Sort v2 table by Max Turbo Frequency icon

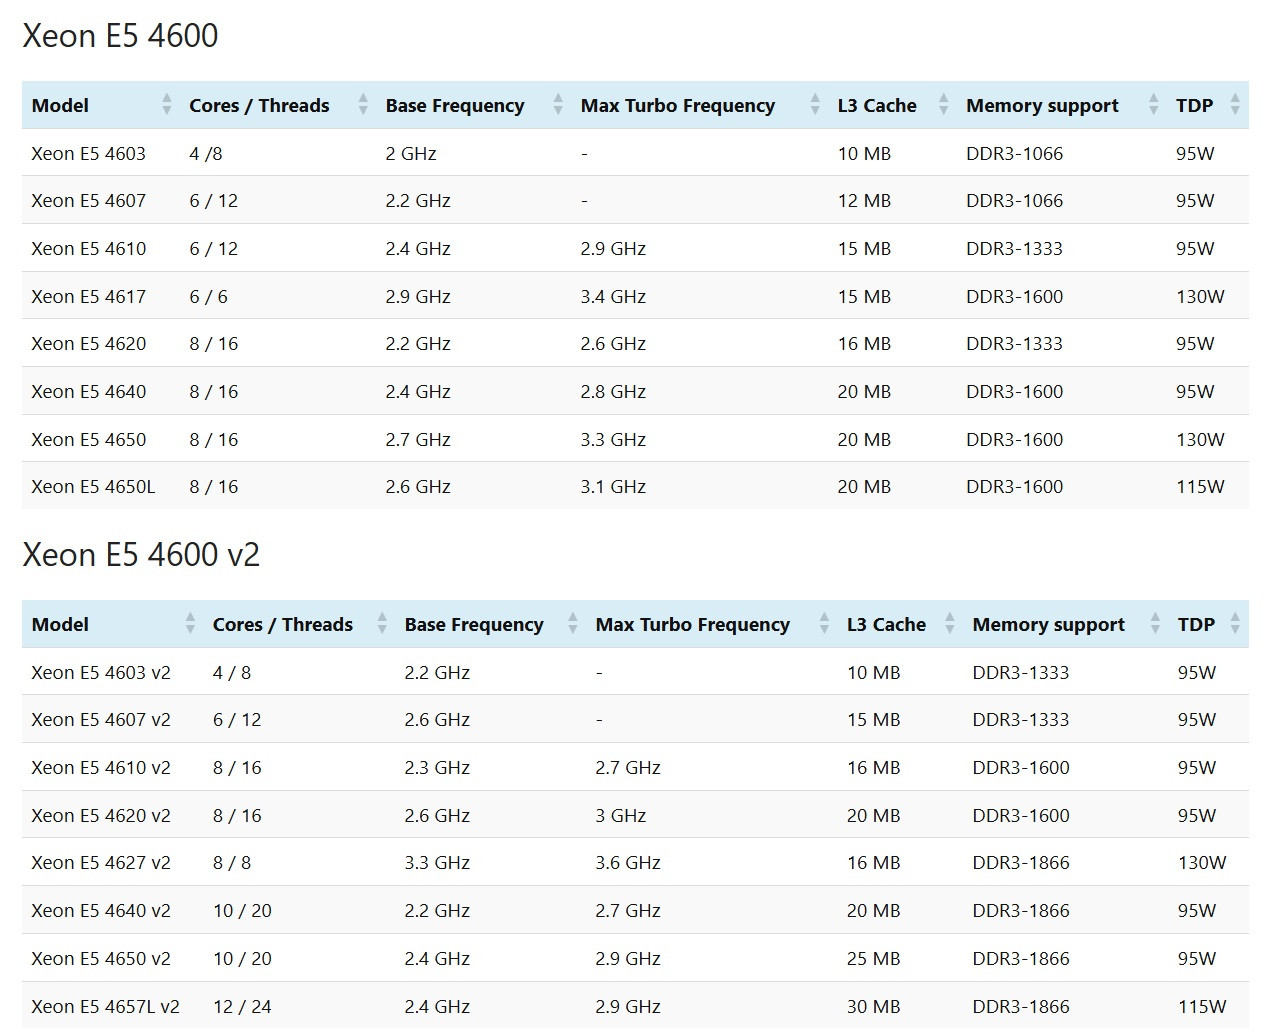[824, 624]
